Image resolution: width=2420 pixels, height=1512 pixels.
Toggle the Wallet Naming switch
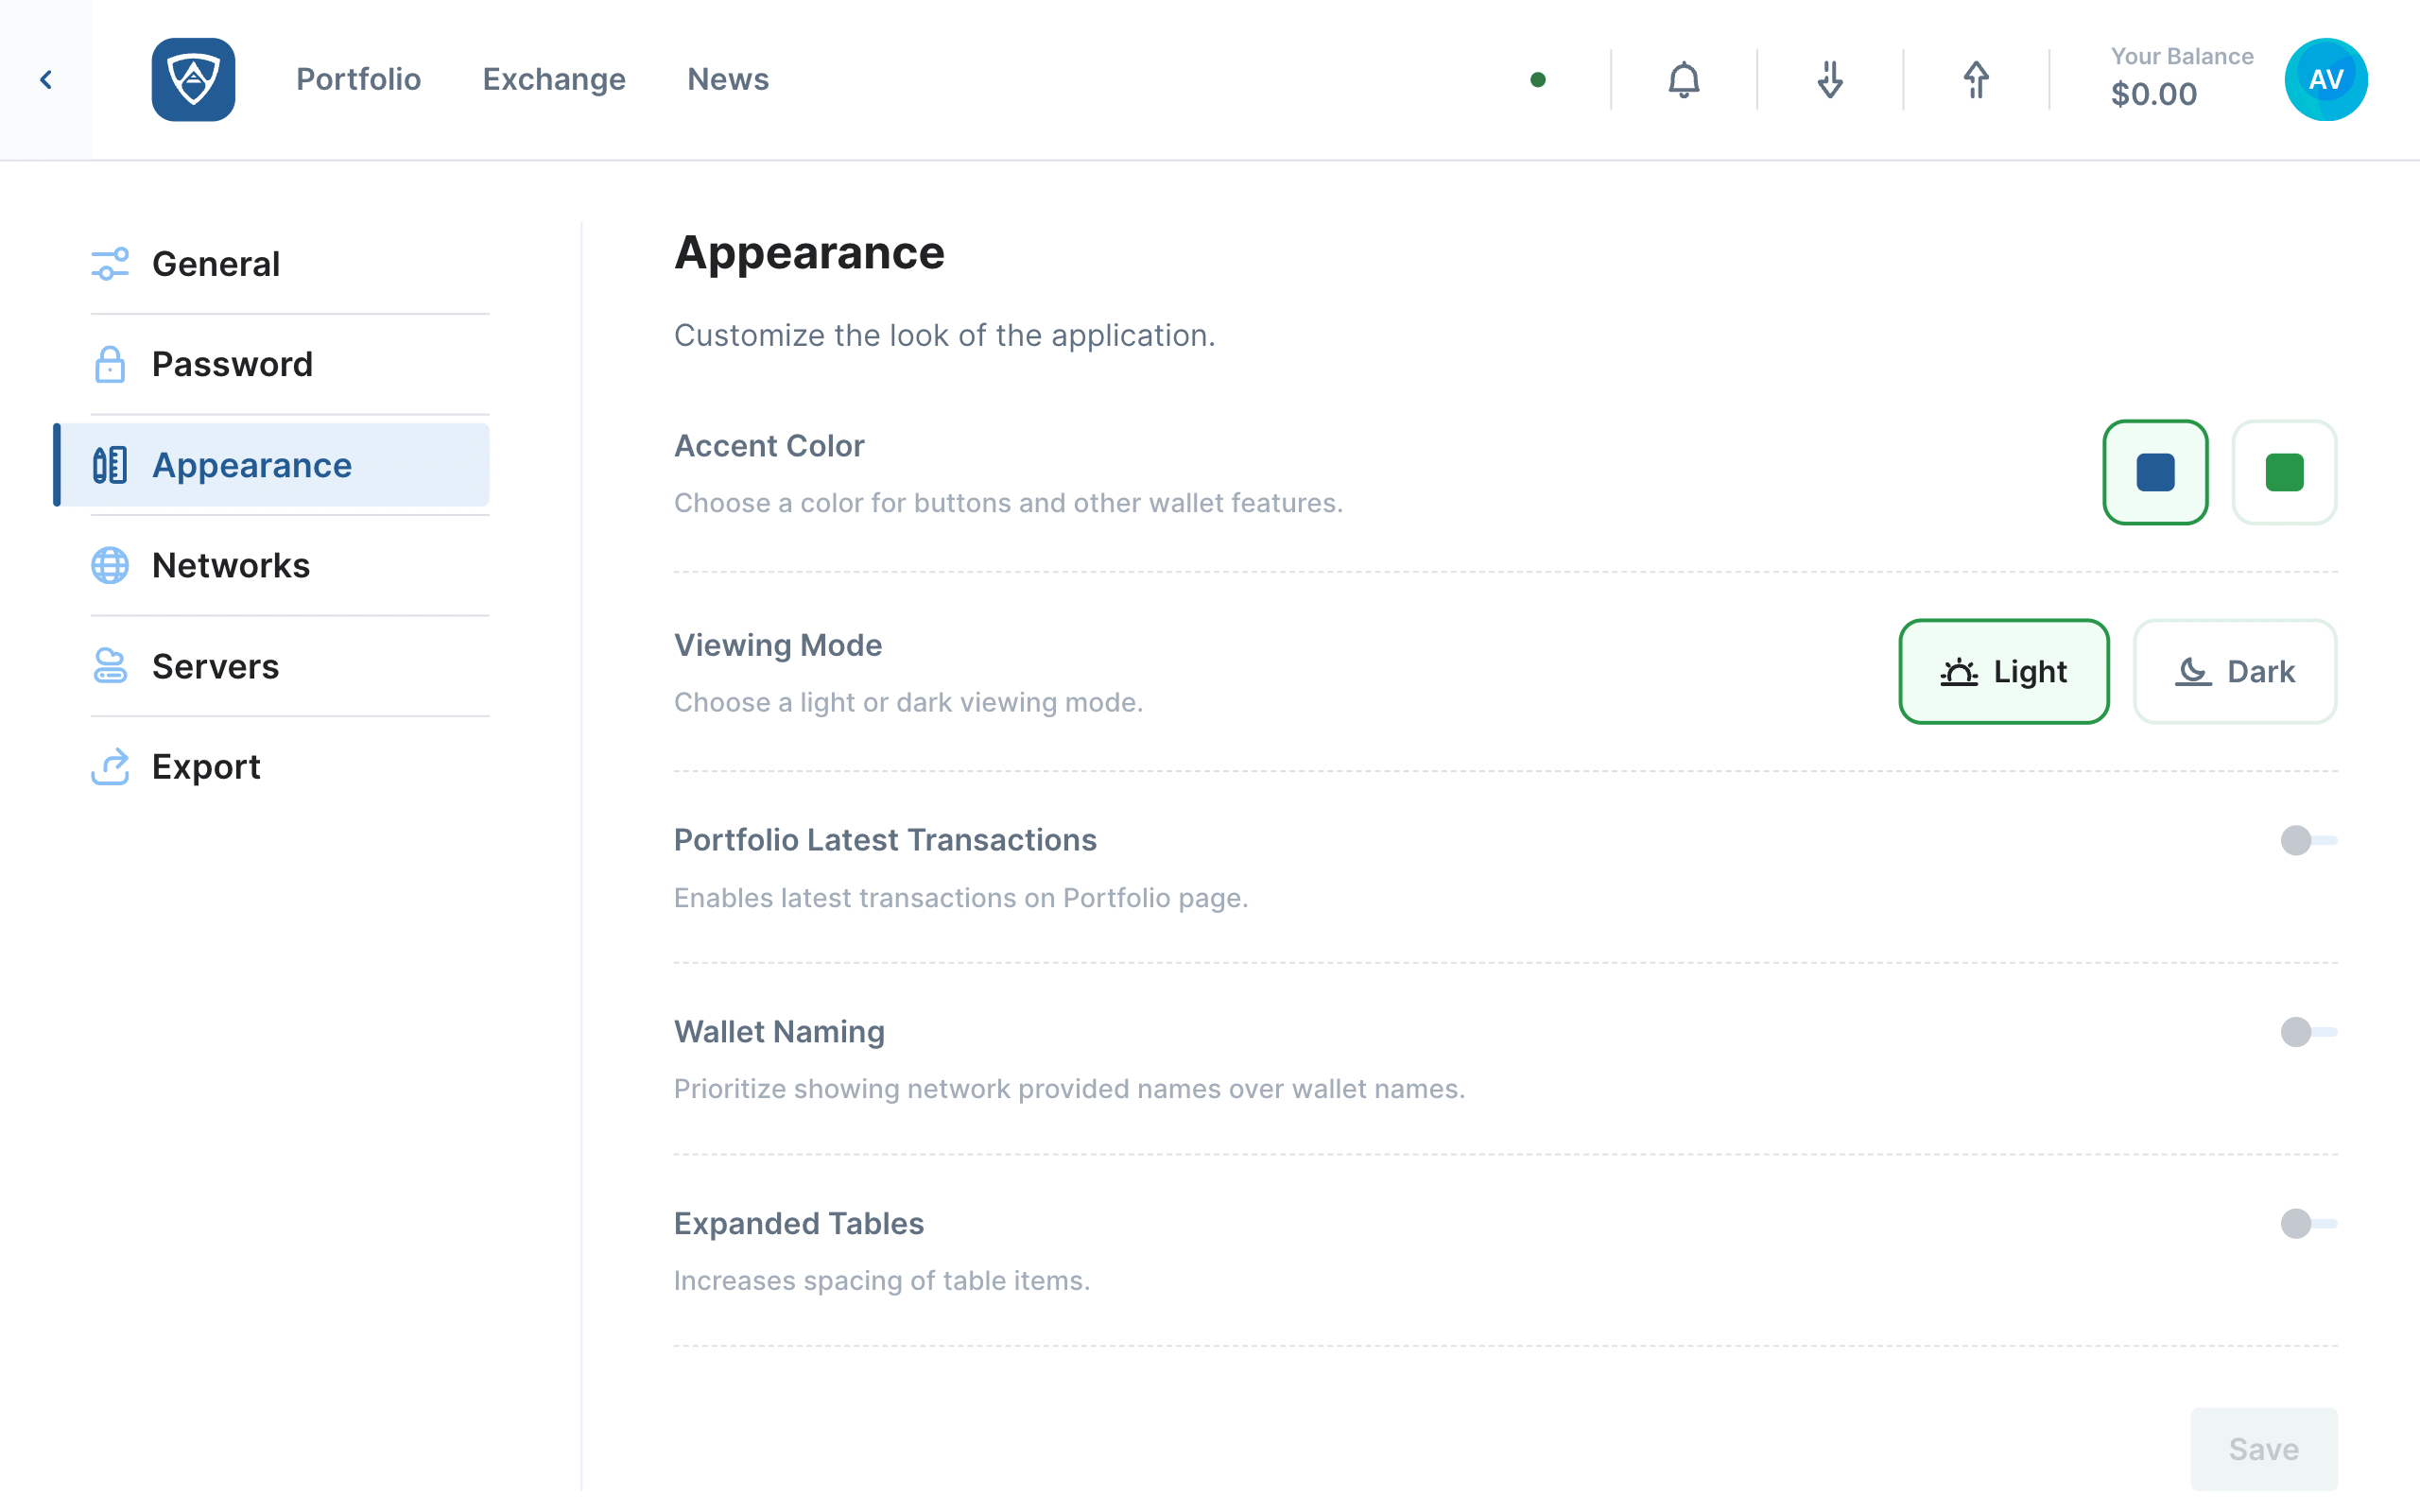(2308, 1032)
